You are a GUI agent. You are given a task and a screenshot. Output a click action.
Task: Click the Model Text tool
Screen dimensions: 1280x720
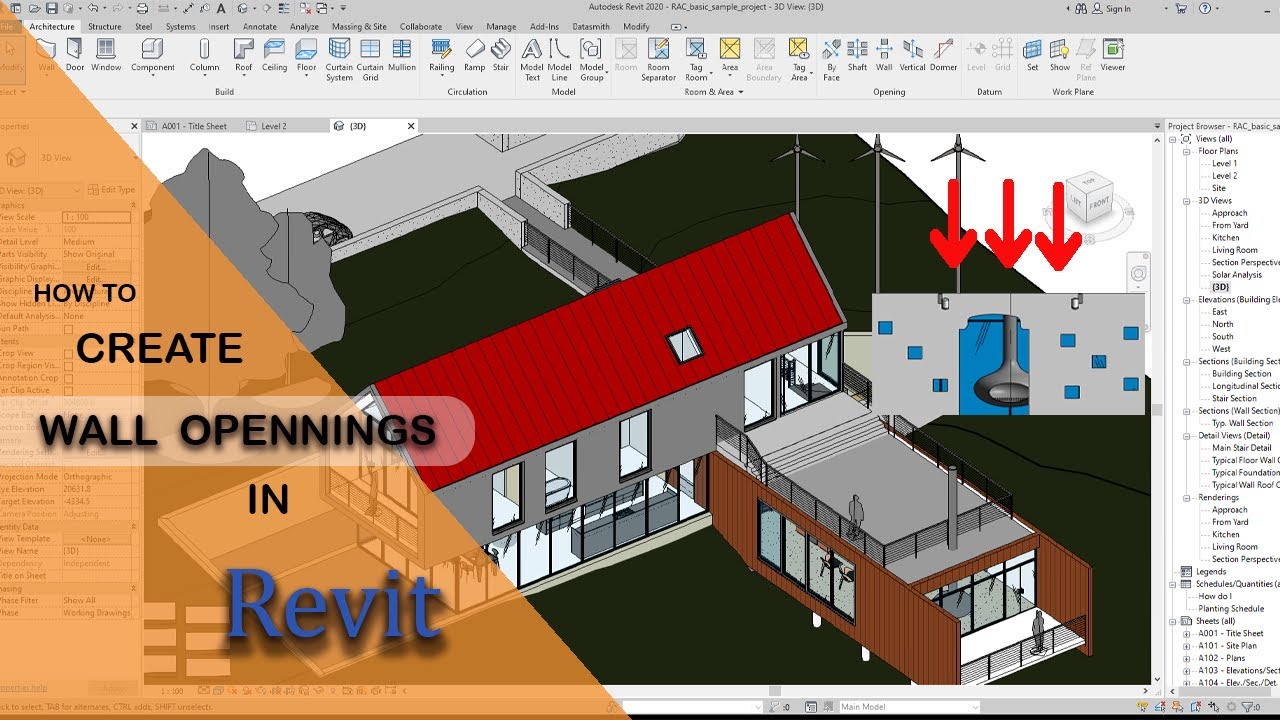pyautogui.click(x=532, y=60)
